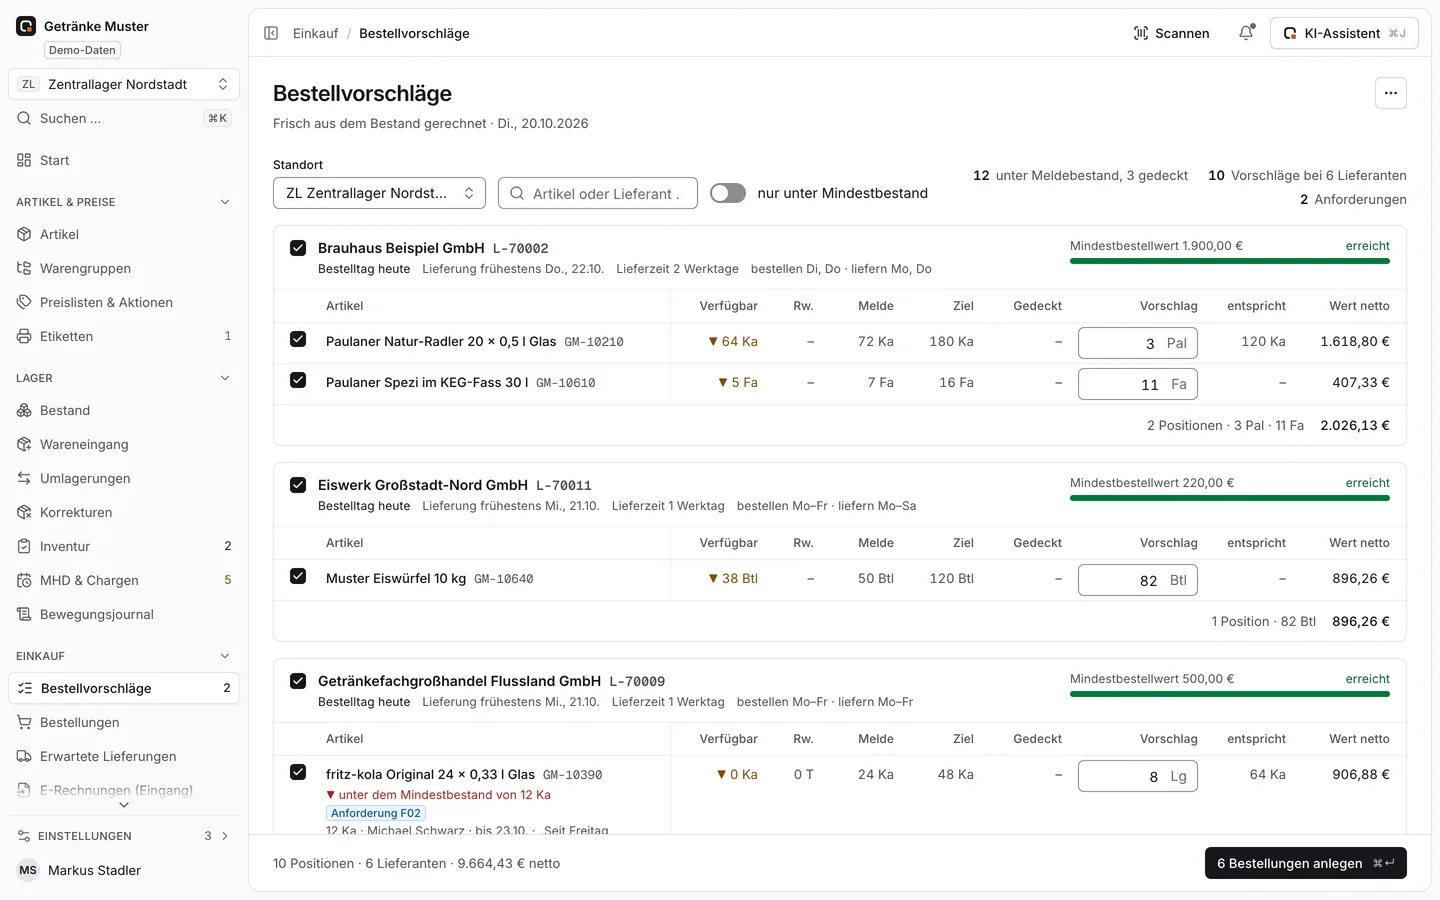Click the Bestand boxes icon
Image resolution: width=1440 pixels, height=900 pixels.
24,410
